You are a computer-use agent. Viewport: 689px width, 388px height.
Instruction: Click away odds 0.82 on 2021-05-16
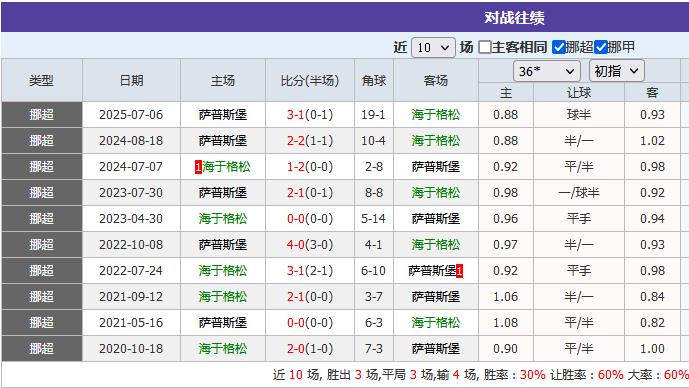click(x=652, y=323)
